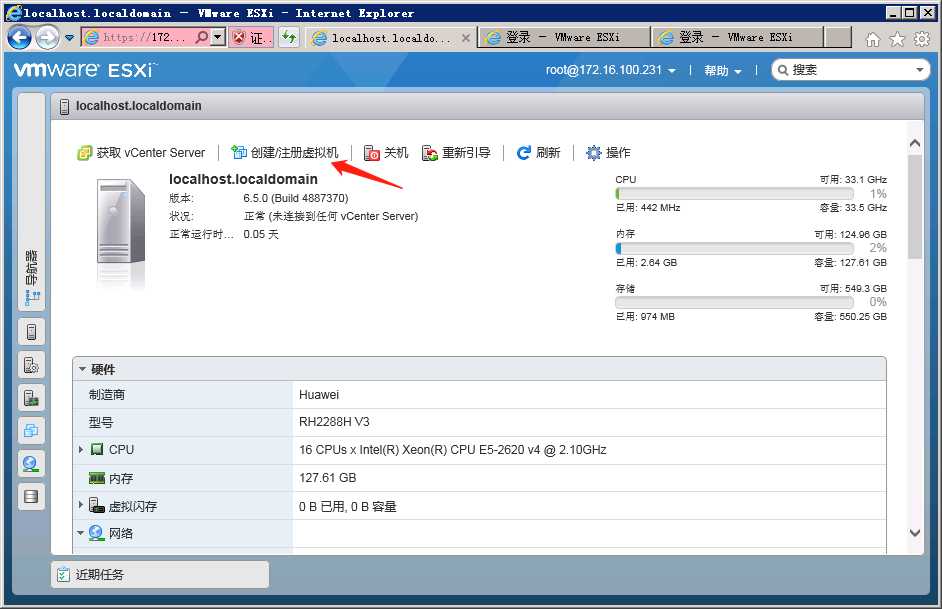Click the Manage icon in sidebar
942x609 pixels.
point(31,365)
